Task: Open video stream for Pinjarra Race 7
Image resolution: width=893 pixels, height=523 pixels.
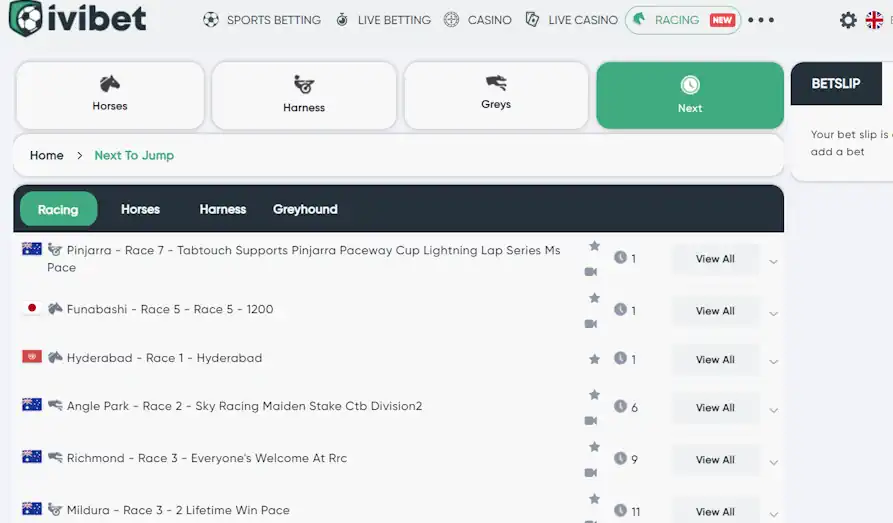Action: click(591, 272)
